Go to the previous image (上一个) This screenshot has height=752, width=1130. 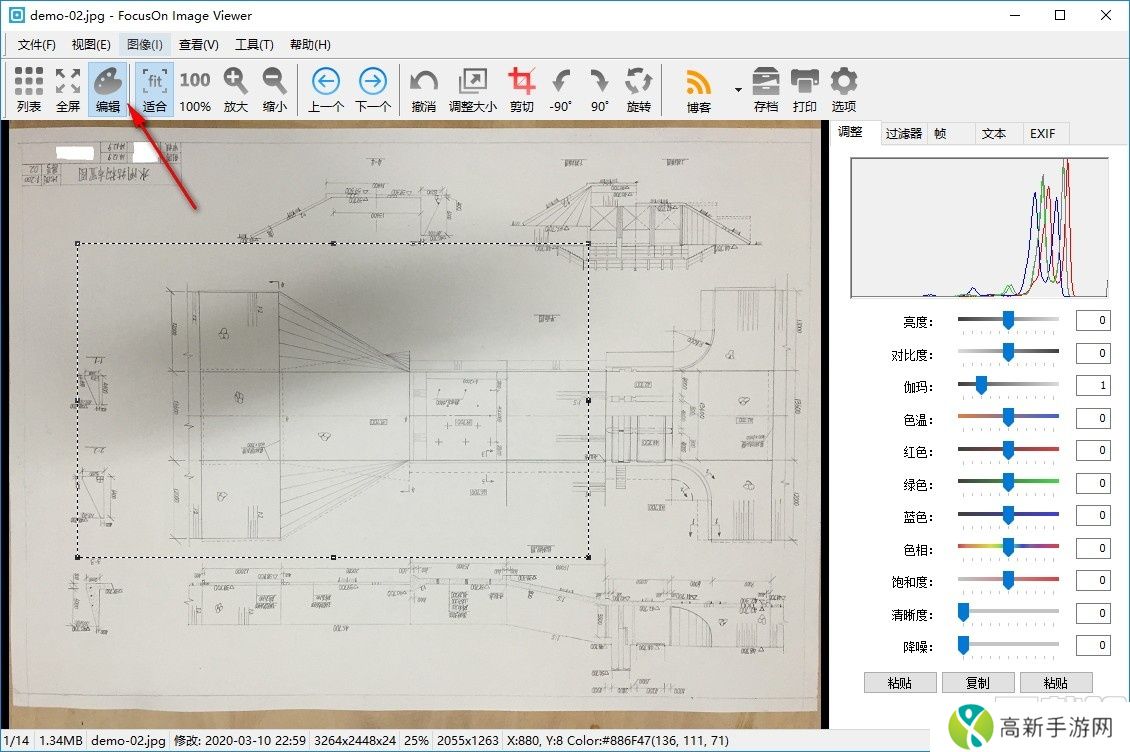[x=326, y=89]
